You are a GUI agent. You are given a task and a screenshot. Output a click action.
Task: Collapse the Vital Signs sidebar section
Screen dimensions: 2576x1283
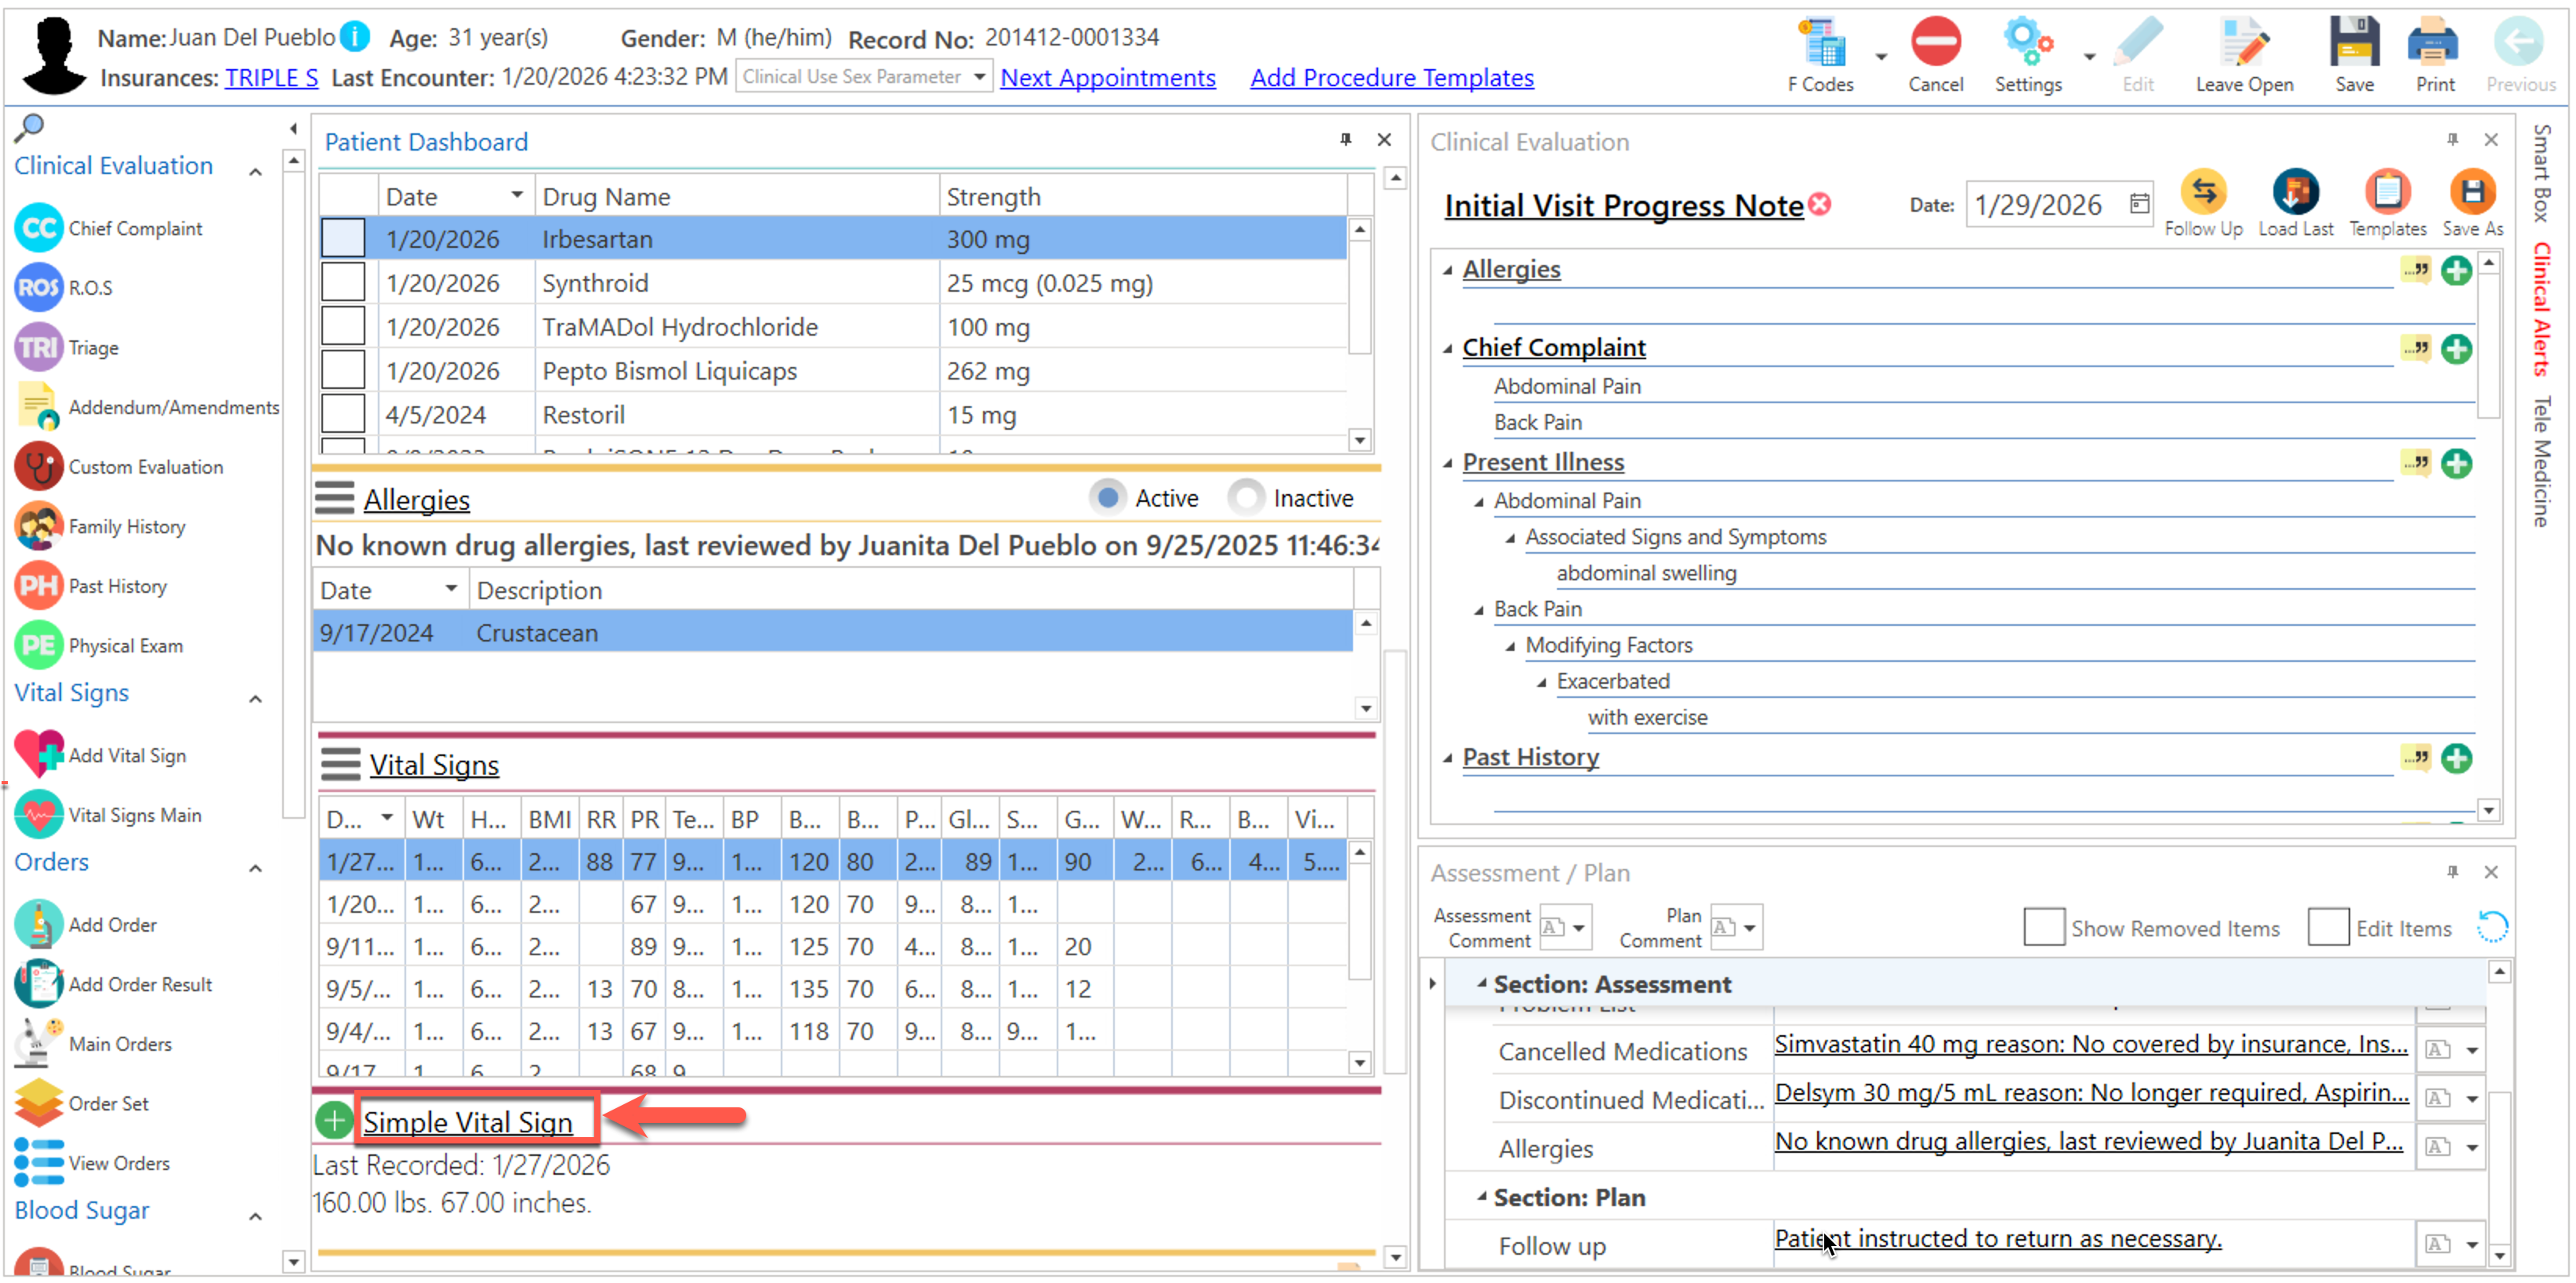pos(256,698)
